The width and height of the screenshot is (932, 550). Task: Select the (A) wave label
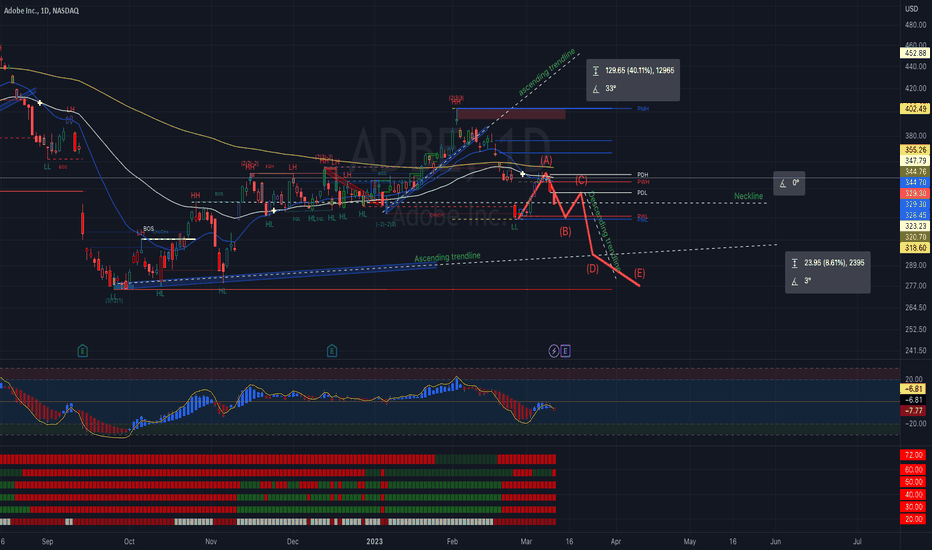(x=546, y=160)
